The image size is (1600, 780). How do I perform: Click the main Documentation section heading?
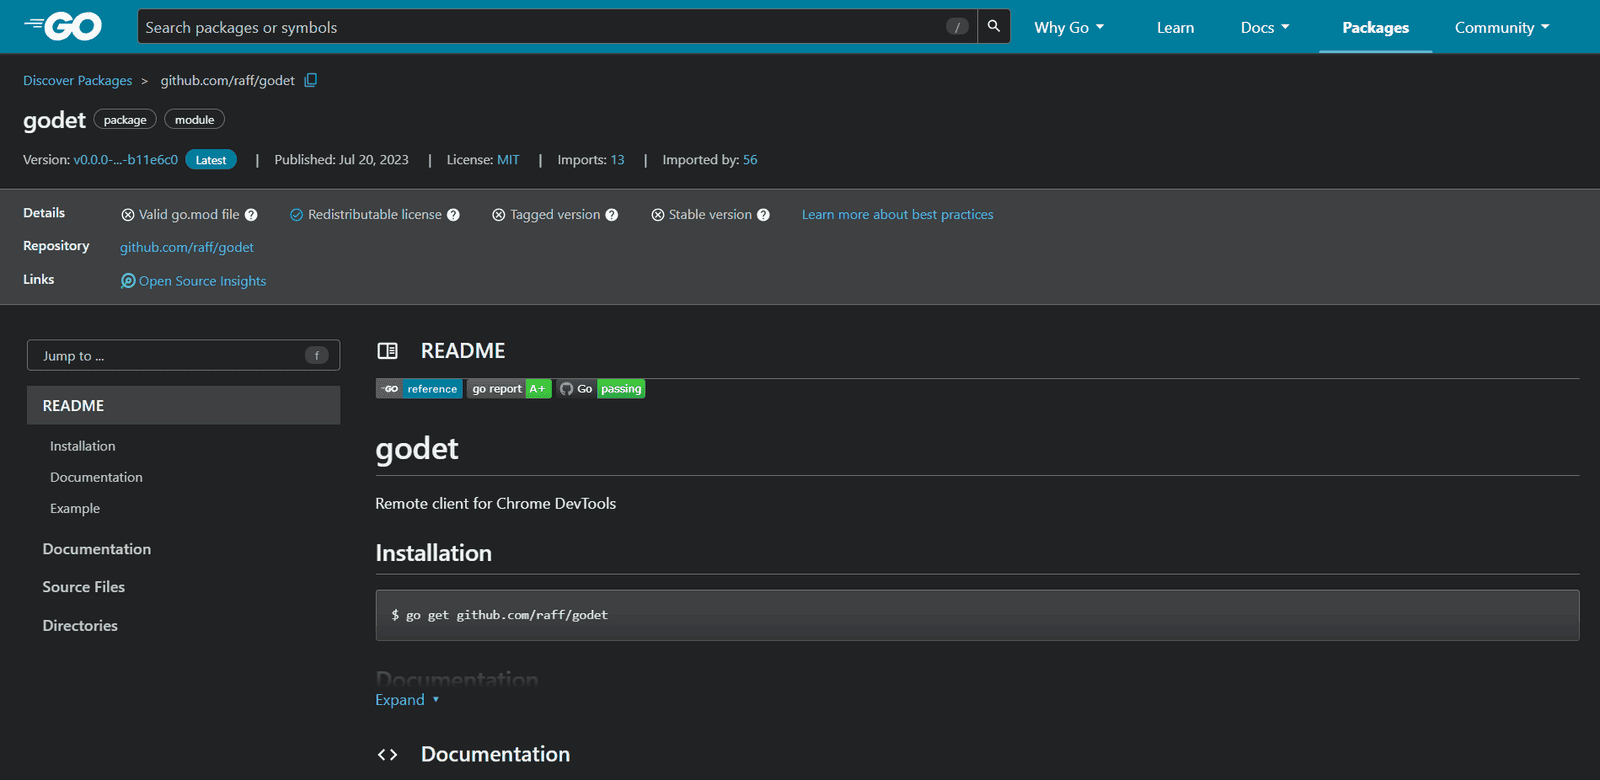(495, 755)
